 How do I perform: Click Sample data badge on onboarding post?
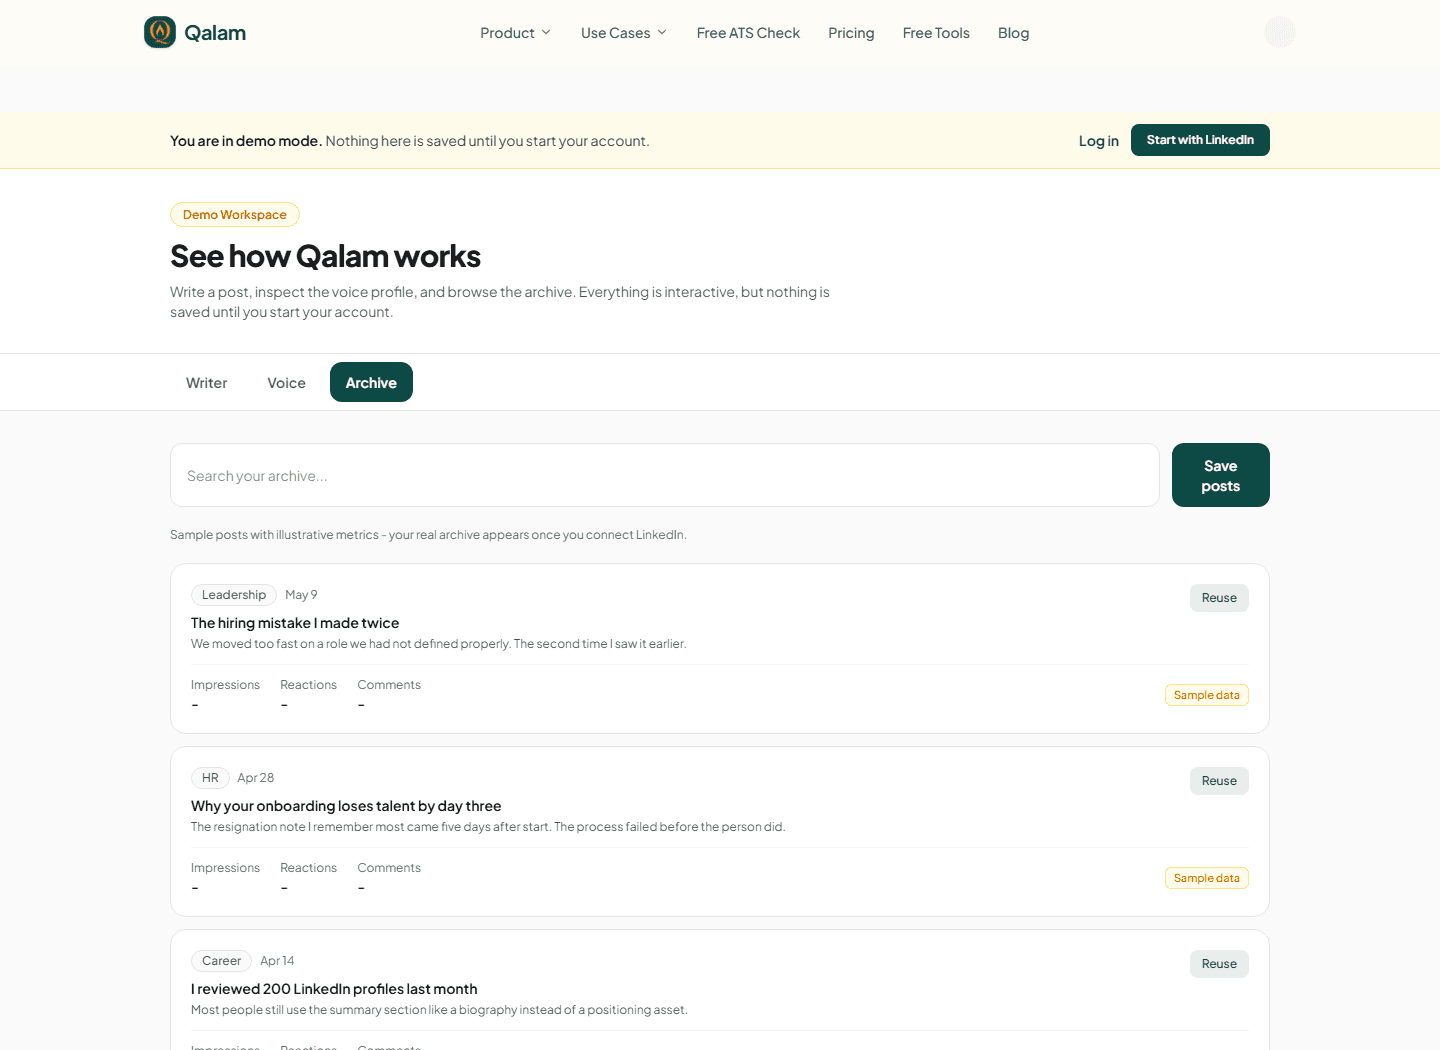tap(1207, 878)
